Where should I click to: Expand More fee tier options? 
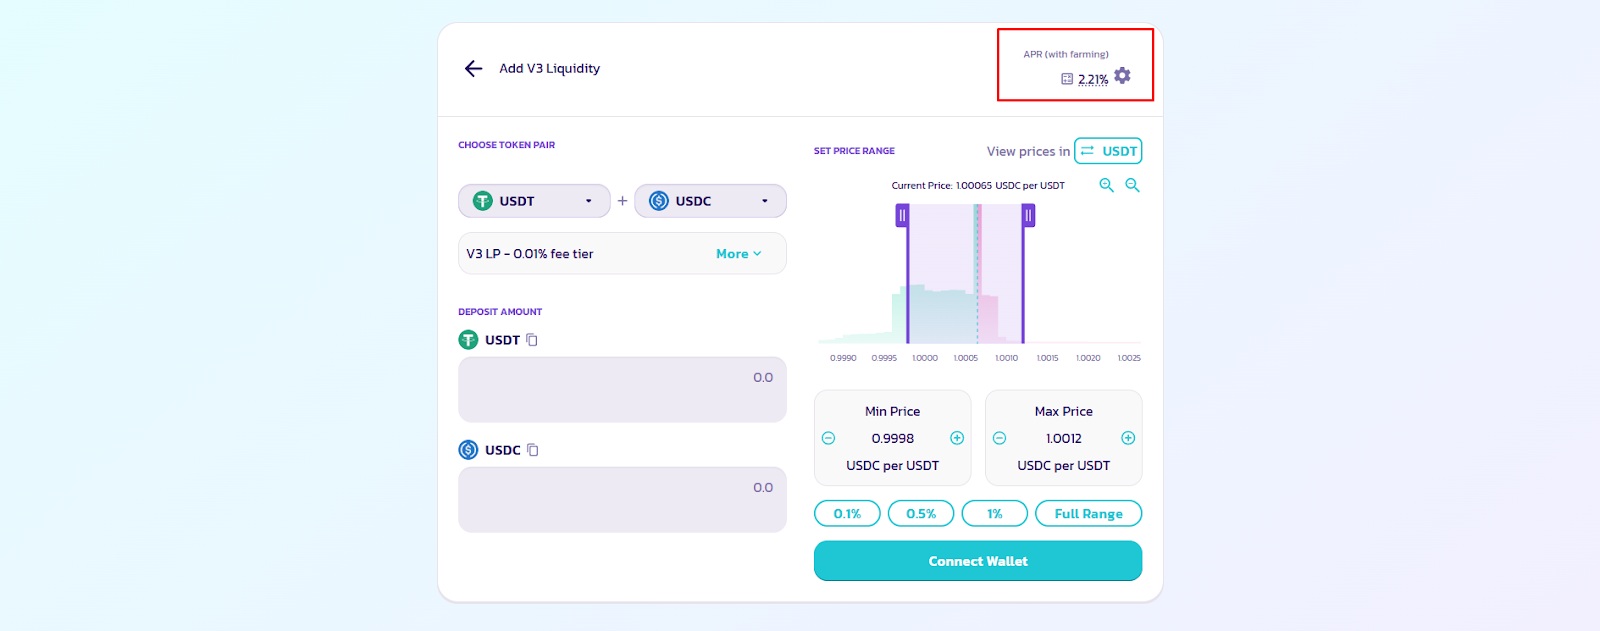click(x=738, y=254)
